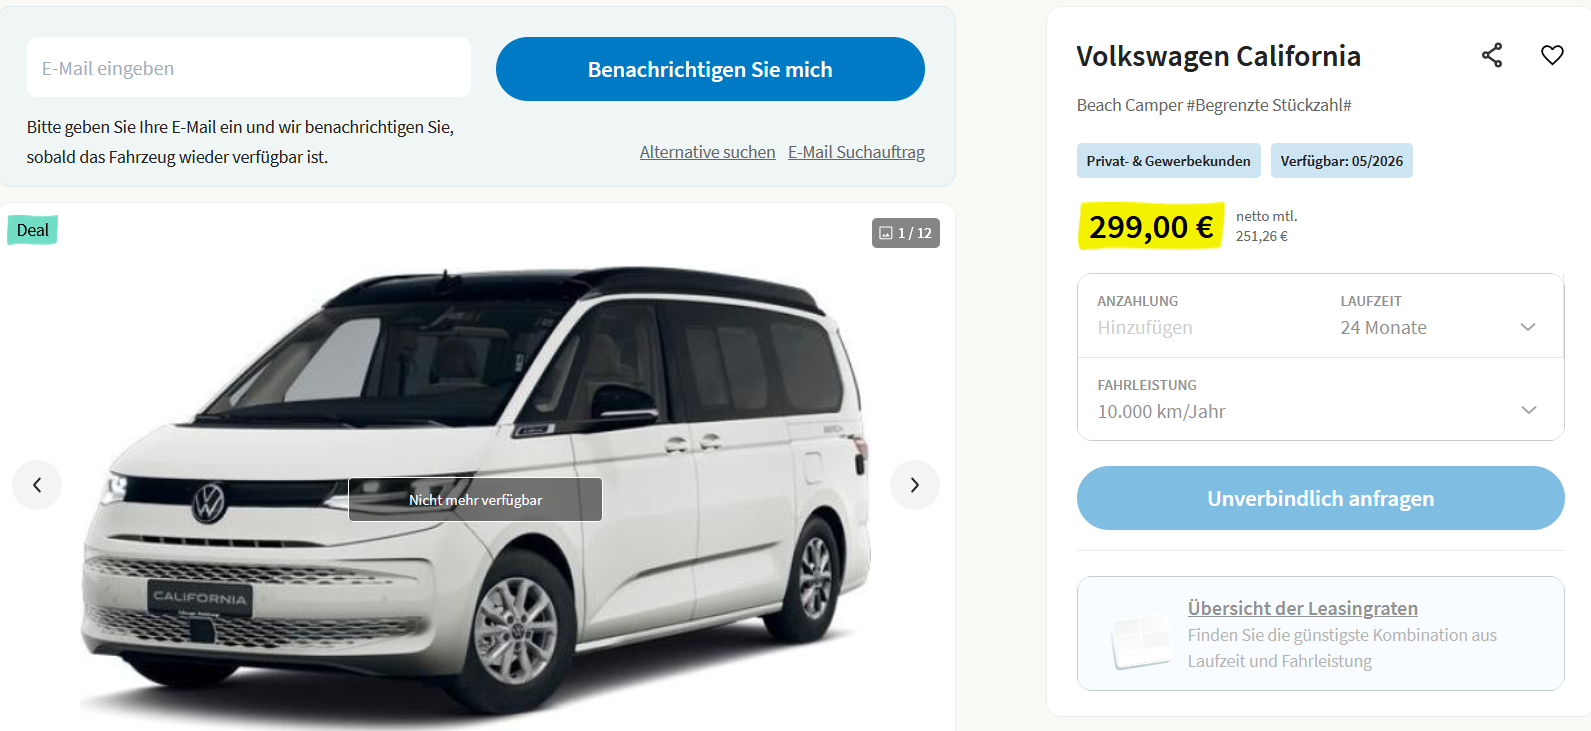Show previous car image with left arrow
Viewport: 1591px width, 731px height.
coord(37,485)
